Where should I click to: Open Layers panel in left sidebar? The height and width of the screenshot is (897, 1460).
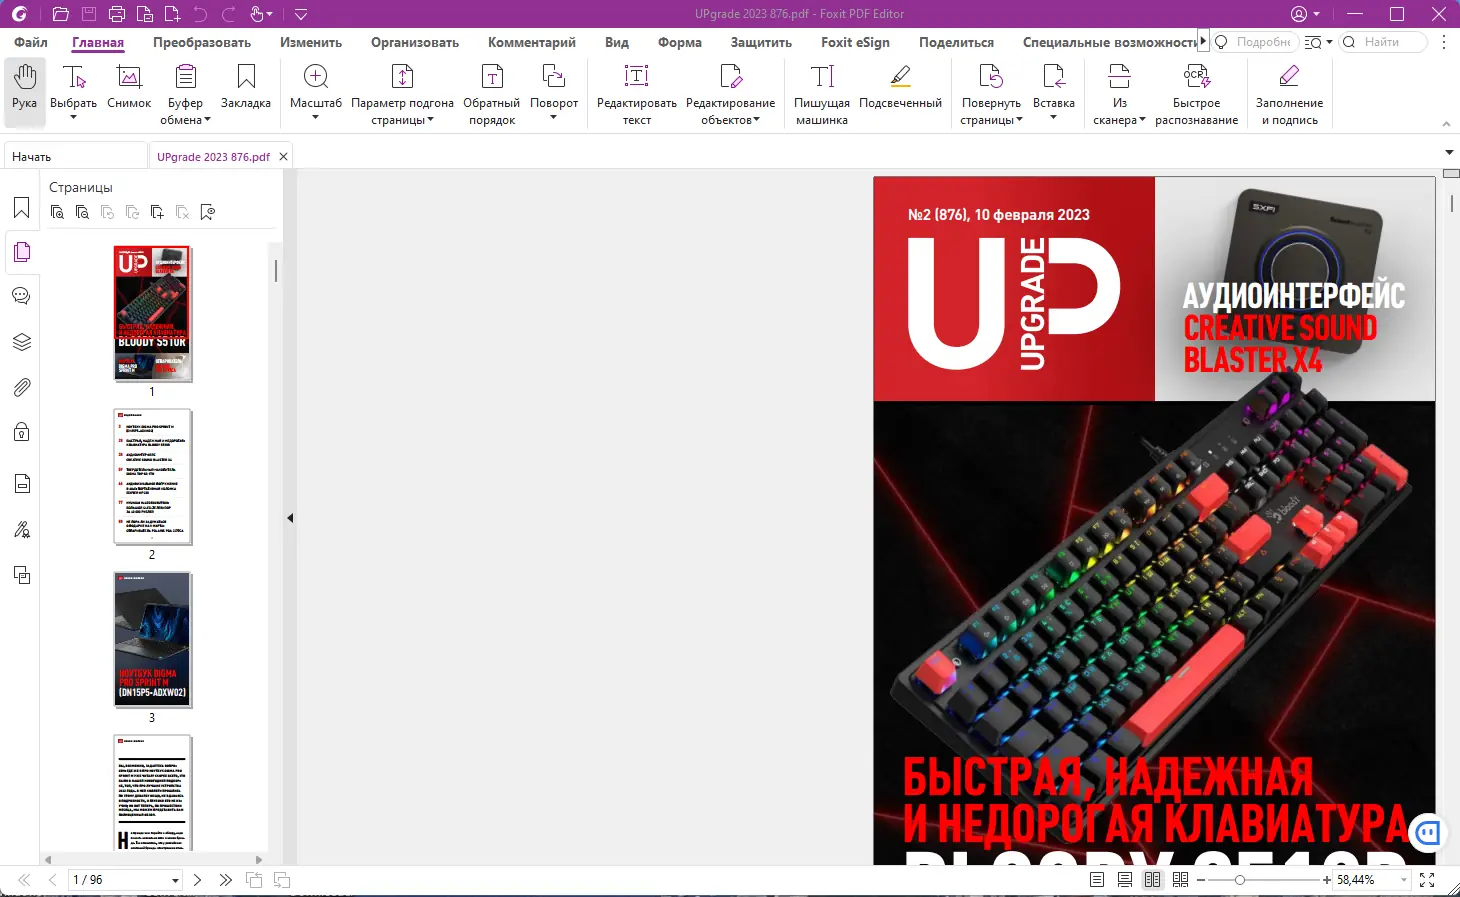pos(22,342)
